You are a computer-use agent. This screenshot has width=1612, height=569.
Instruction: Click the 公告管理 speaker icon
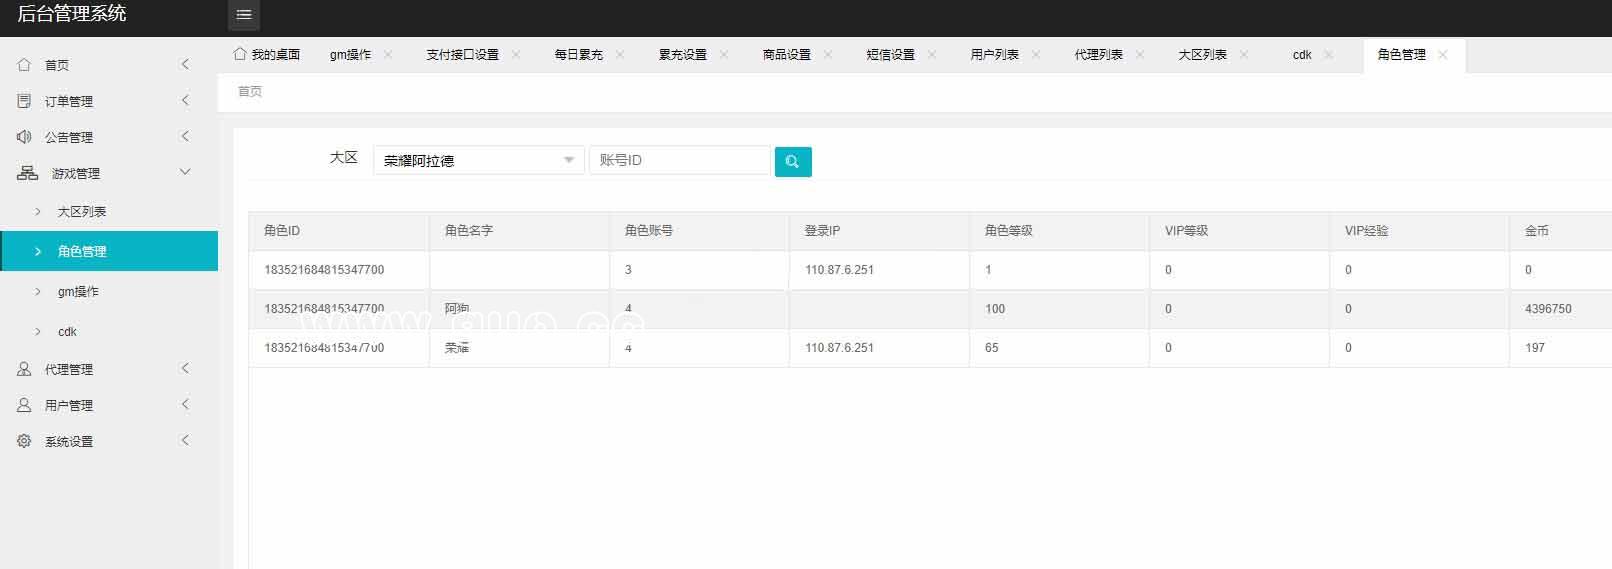[24, 137]
